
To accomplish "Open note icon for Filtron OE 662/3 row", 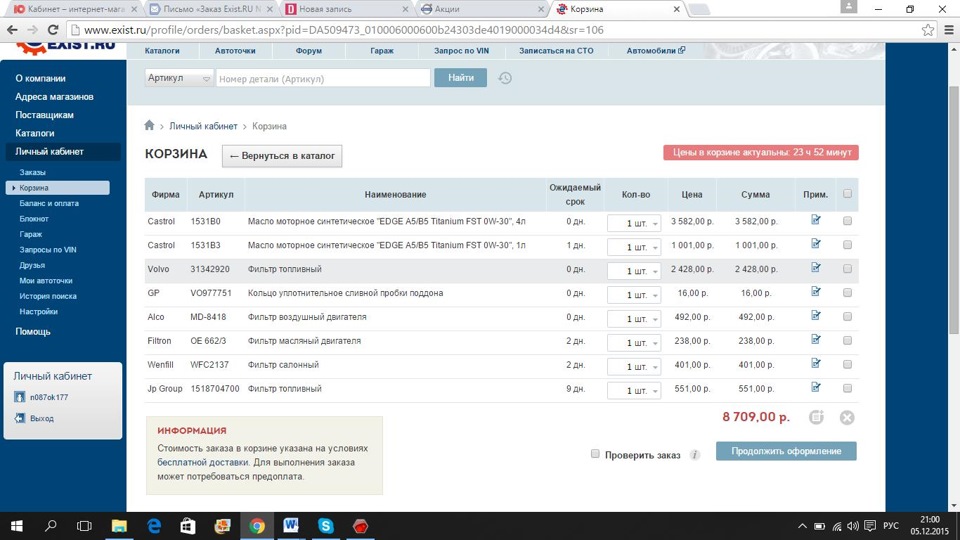I will click(816, 339).
